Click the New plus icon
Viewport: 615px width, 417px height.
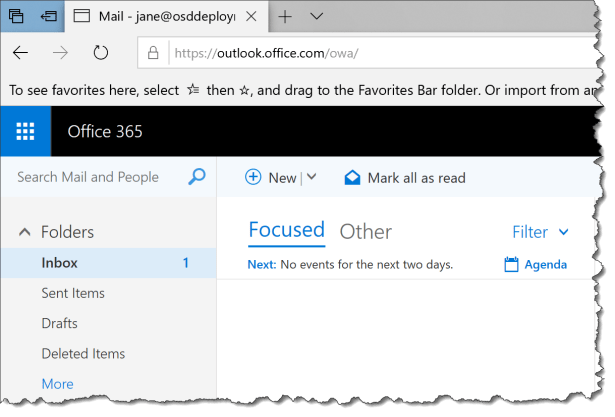pos(253,178)
